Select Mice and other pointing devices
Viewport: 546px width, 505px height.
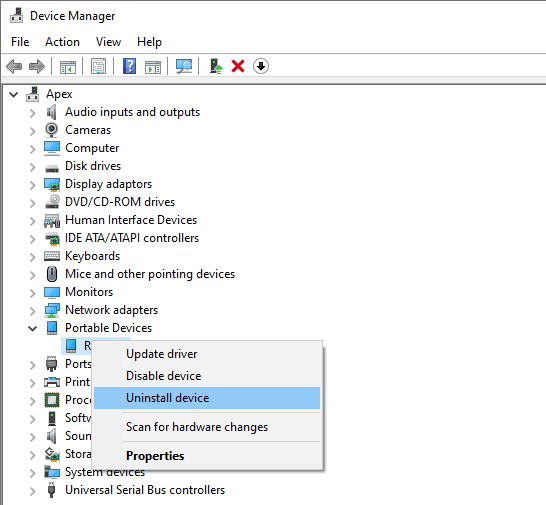150,274
